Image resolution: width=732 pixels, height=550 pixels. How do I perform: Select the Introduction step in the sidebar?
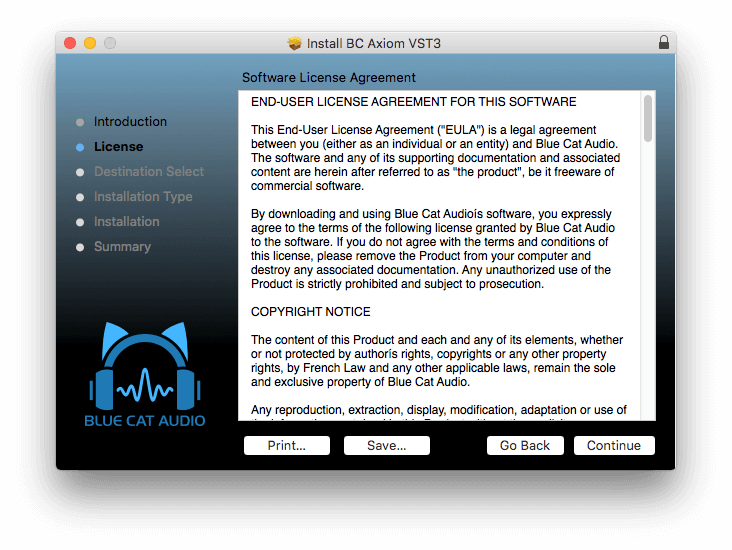pos(130,121)
